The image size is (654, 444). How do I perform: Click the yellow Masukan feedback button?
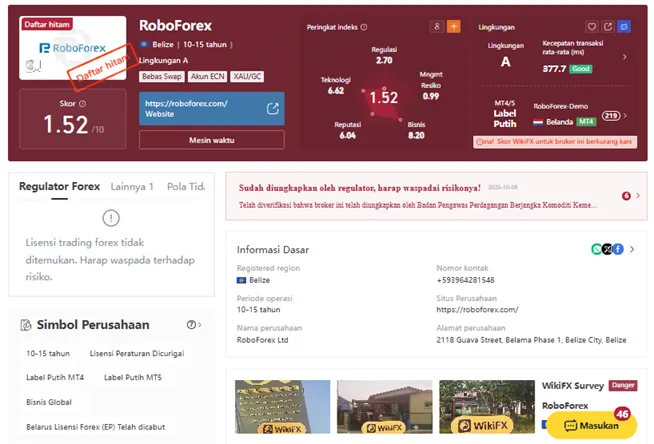point(591,426)
